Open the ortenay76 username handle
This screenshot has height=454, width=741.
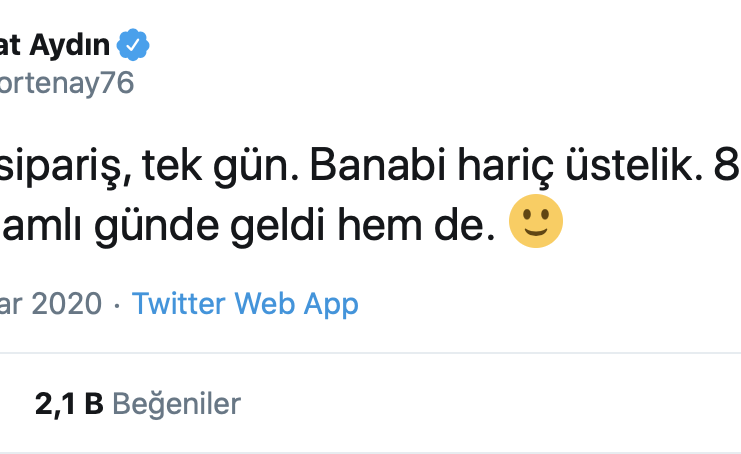coord(67,83)
